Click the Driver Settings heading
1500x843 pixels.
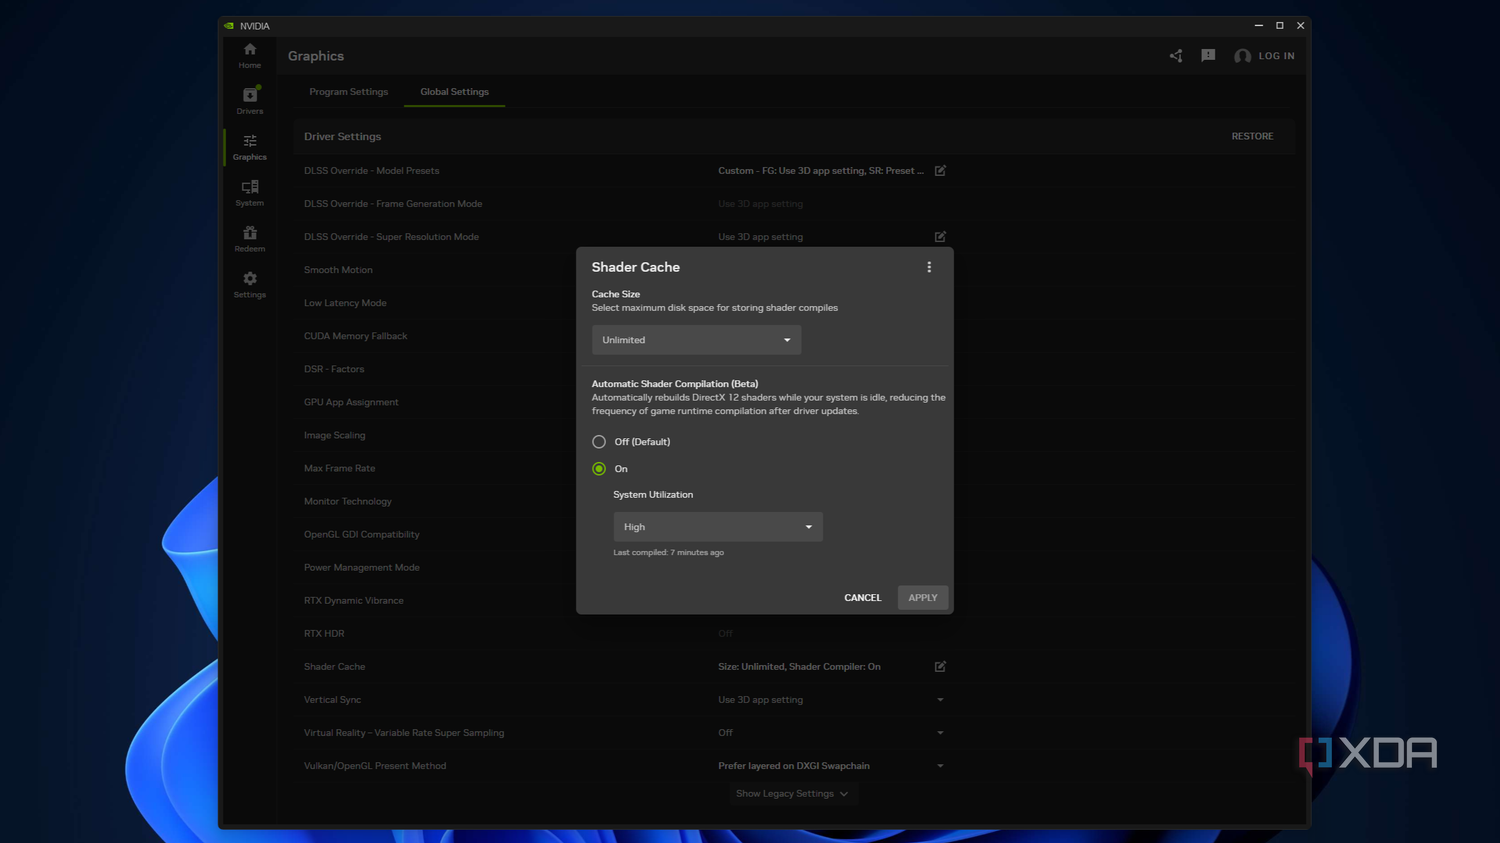tap(342, 137)
